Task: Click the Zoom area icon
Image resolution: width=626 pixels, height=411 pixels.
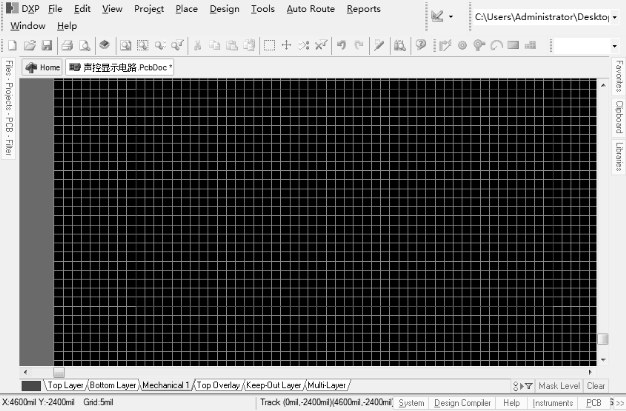Action: pos(143,45)
